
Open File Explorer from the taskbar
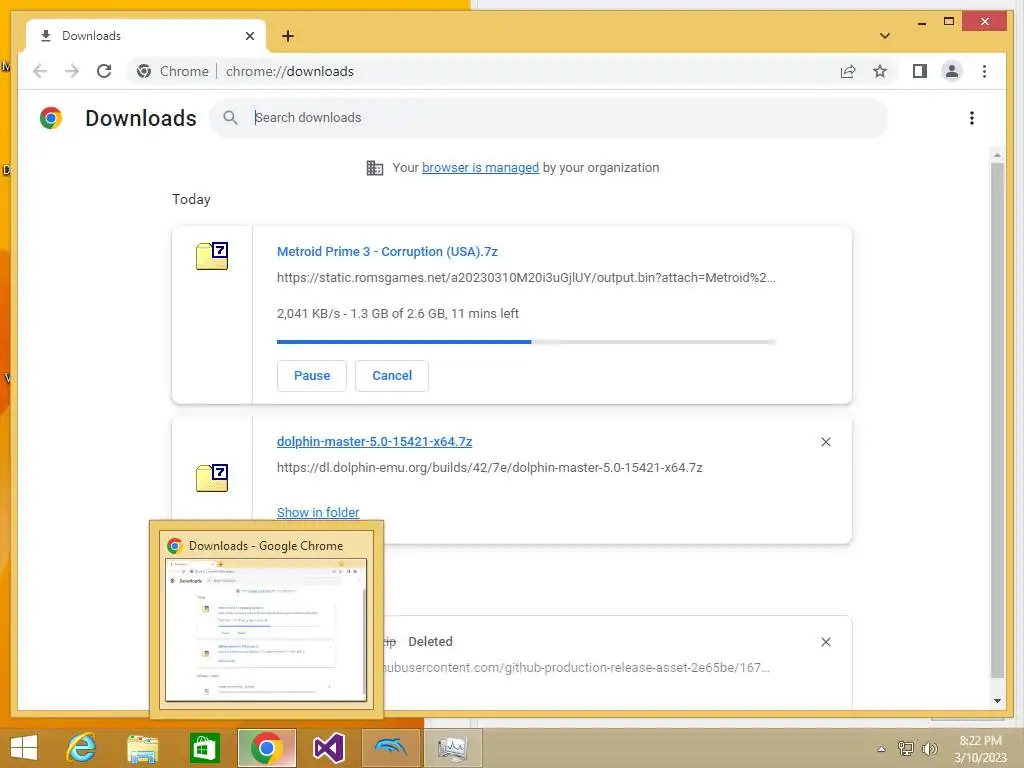click(x=142, y=748)
